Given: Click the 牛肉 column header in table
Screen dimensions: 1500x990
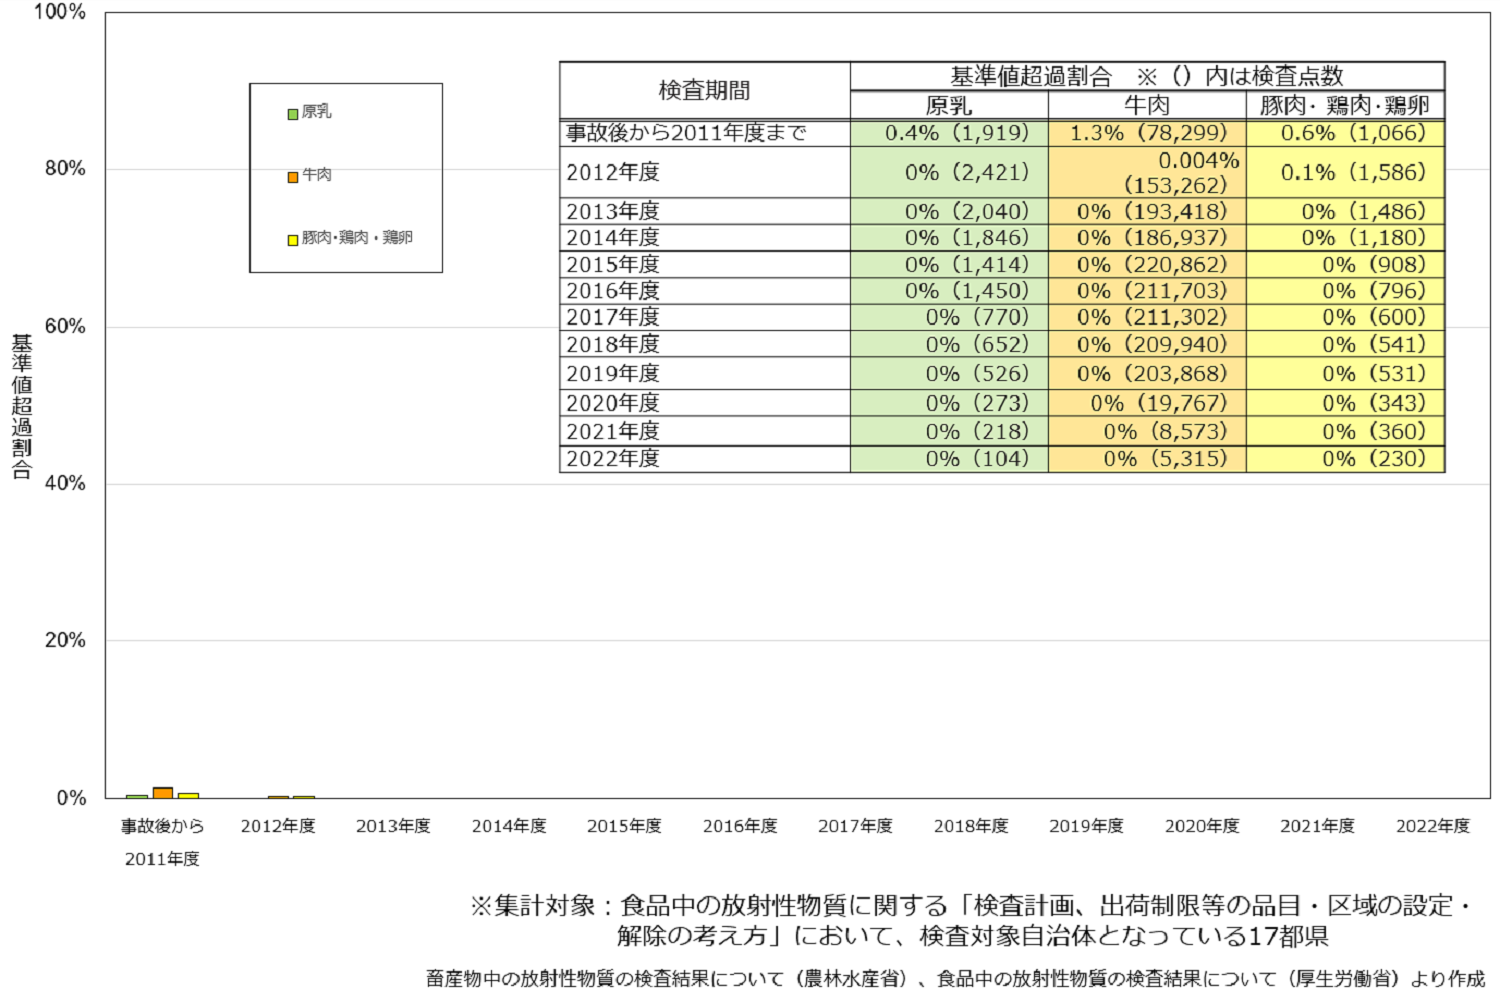Looking at the screenshot, I should (x=1146, y=105).
